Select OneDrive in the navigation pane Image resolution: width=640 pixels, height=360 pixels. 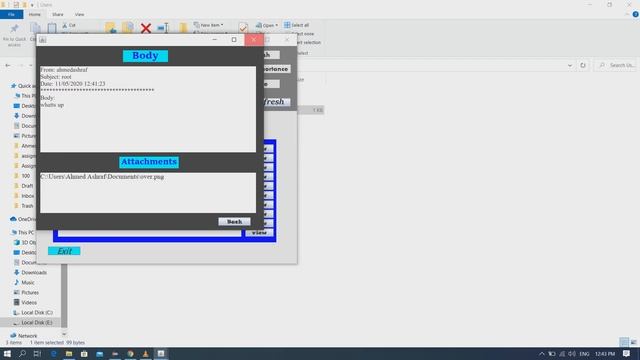tap(23, 219)
